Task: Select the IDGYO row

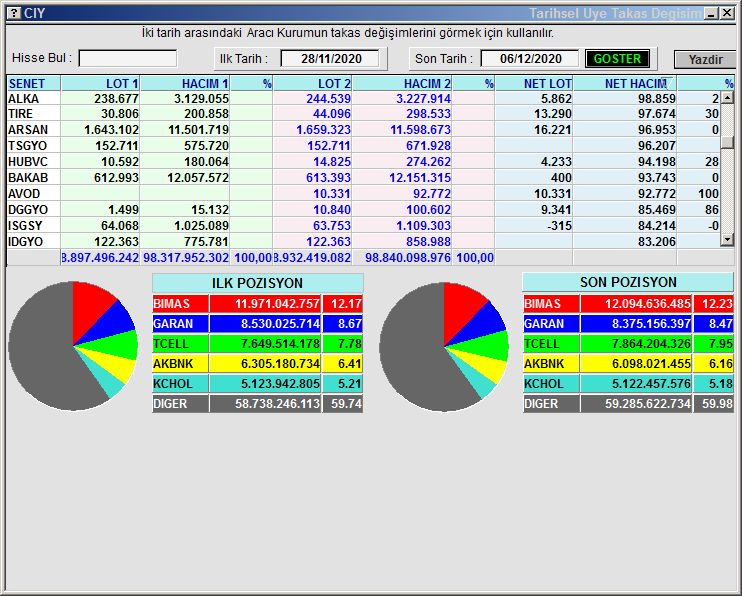Action: (x=363, y=241)
